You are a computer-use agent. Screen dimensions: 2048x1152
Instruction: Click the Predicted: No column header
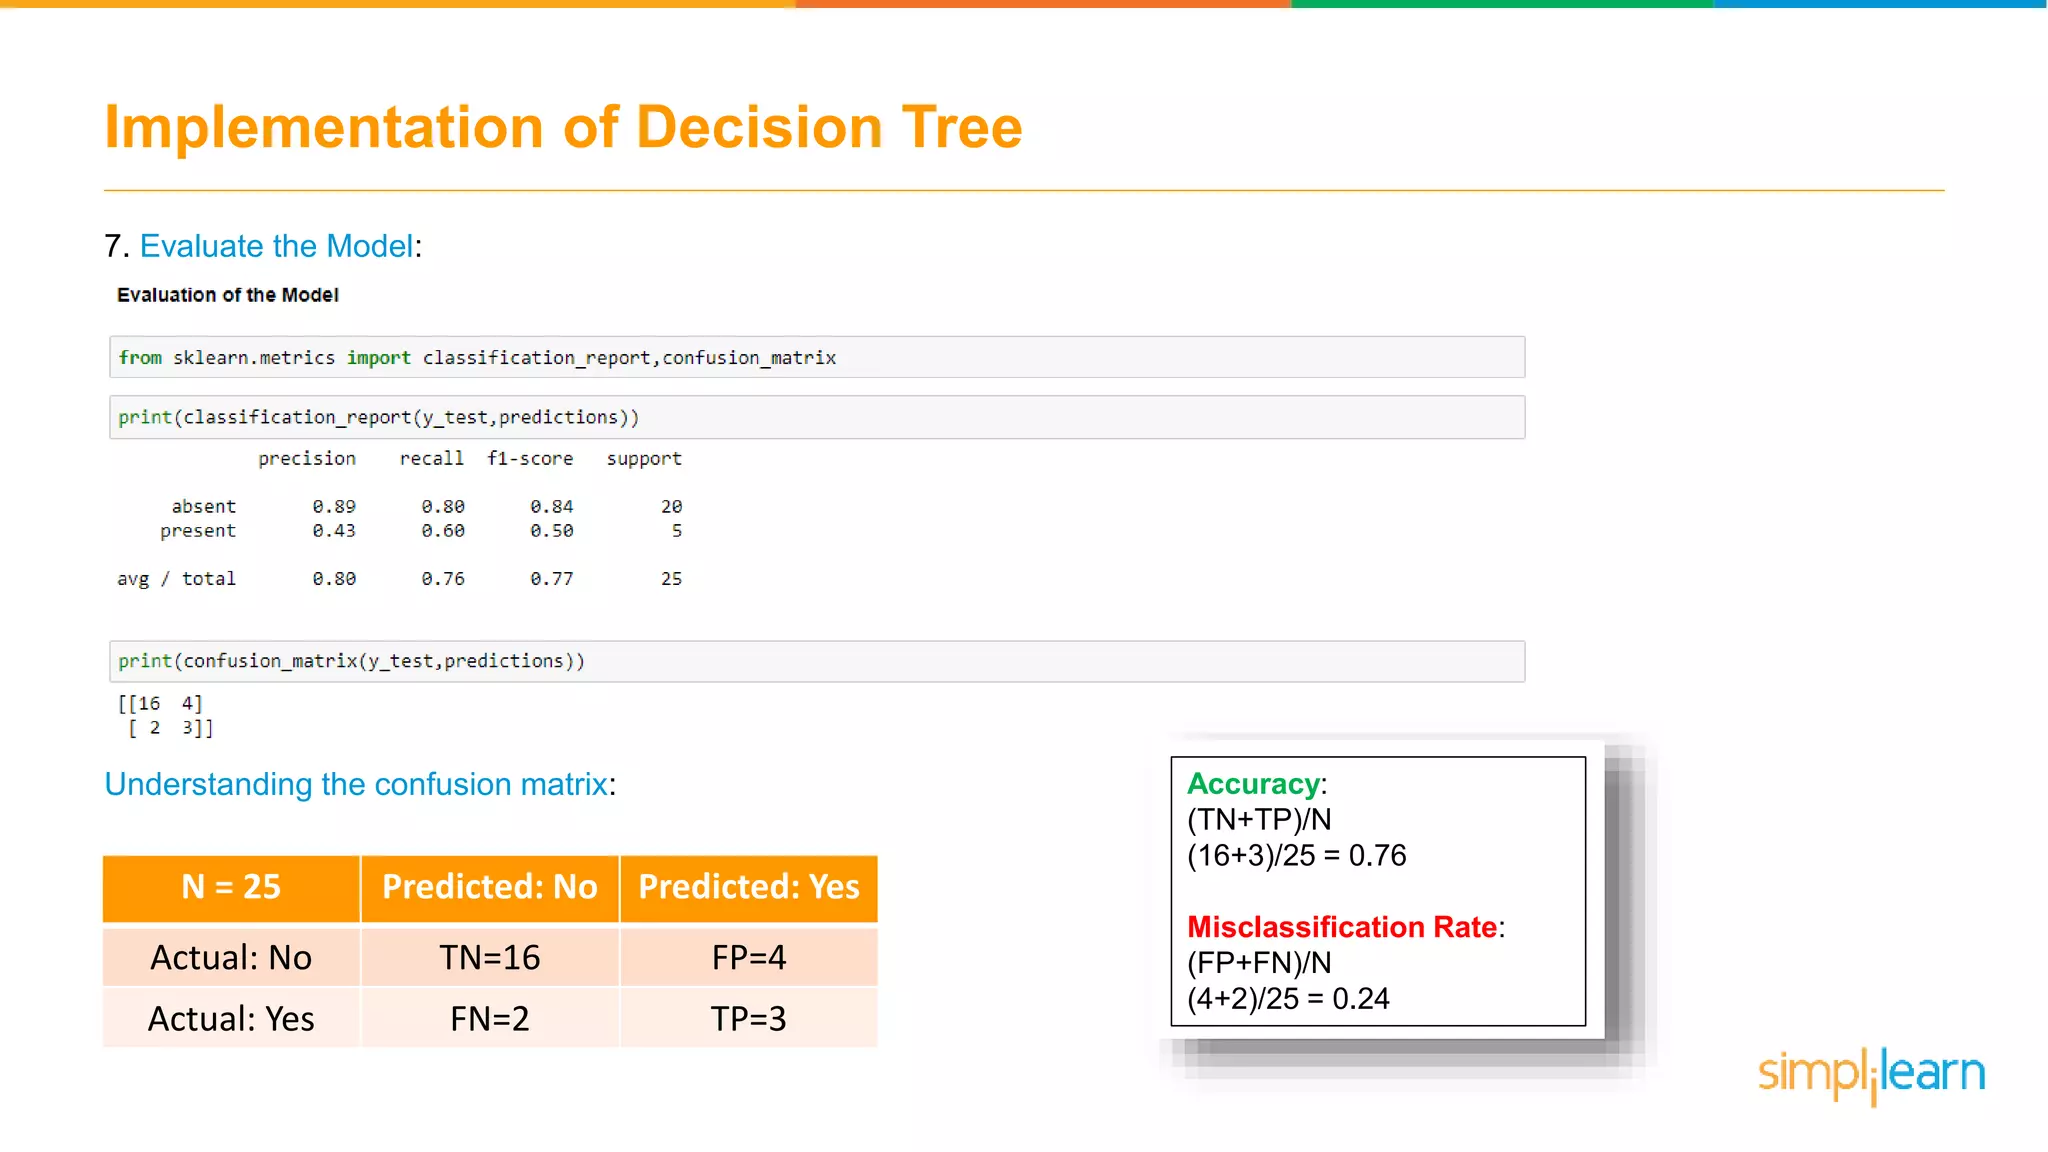click(x=489, y=887)
